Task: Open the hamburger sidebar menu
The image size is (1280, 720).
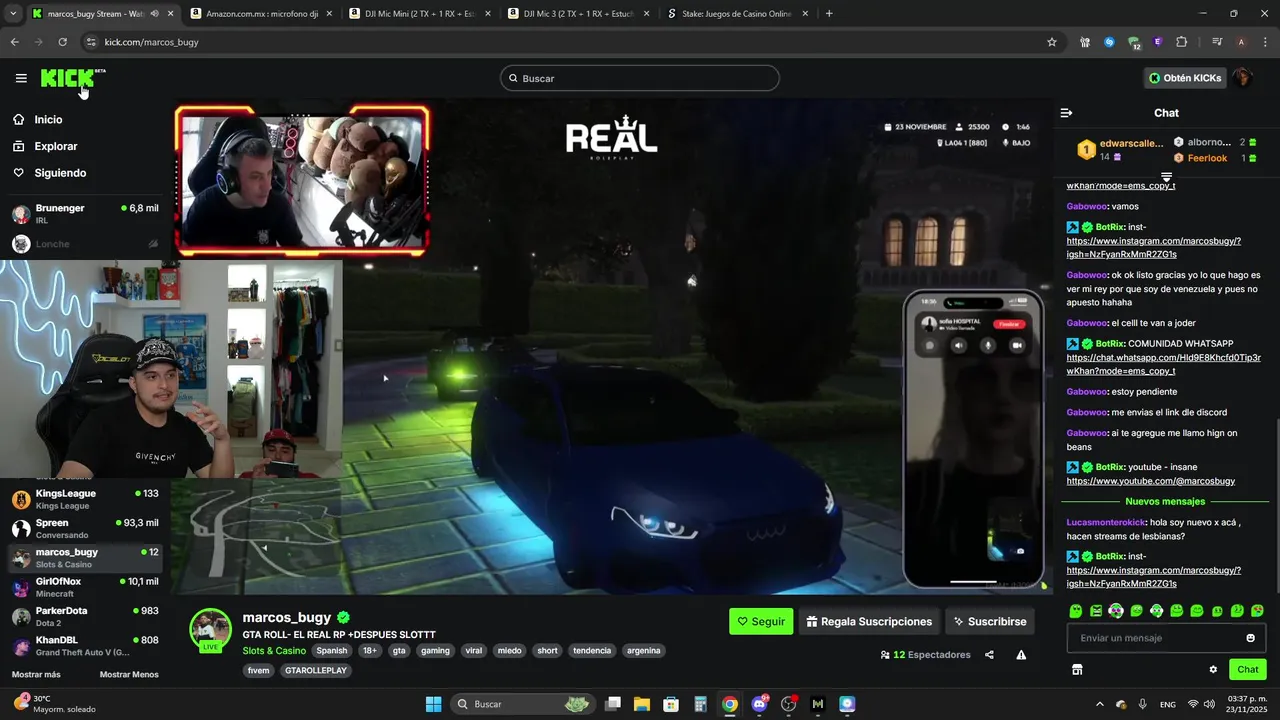Action: 21,78
